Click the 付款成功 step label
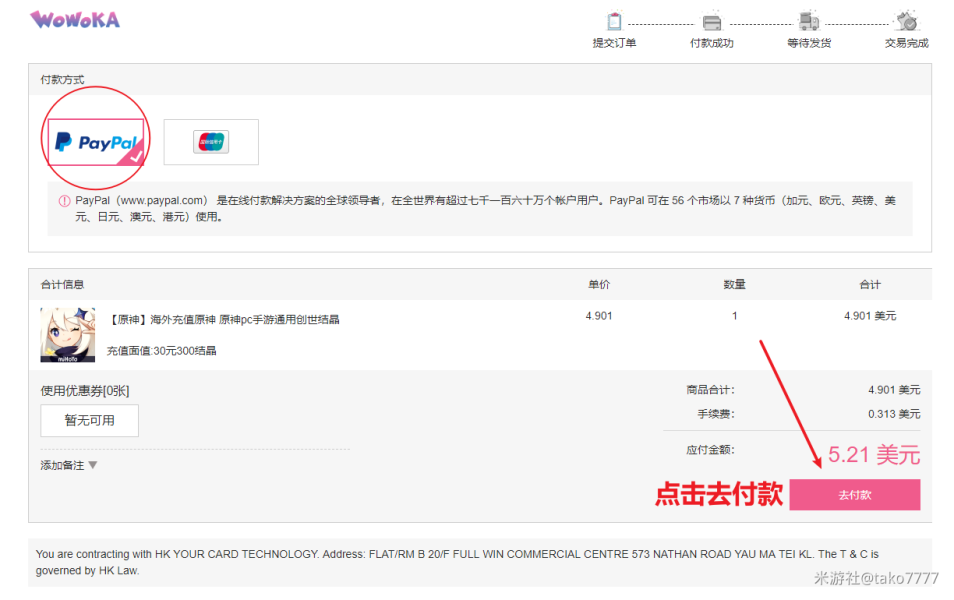Screen dimensions: 954x600 712,43
